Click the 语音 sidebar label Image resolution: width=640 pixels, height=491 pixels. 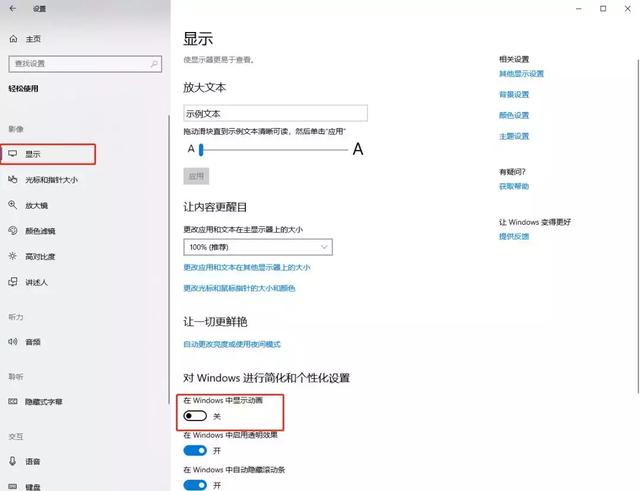33,462
